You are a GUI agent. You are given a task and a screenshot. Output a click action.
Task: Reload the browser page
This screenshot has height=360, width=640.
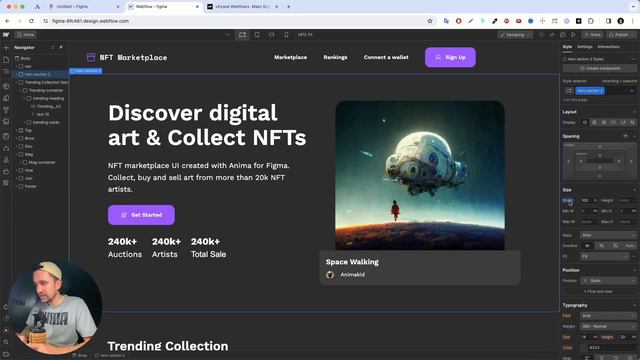click(x=31, y=21)
